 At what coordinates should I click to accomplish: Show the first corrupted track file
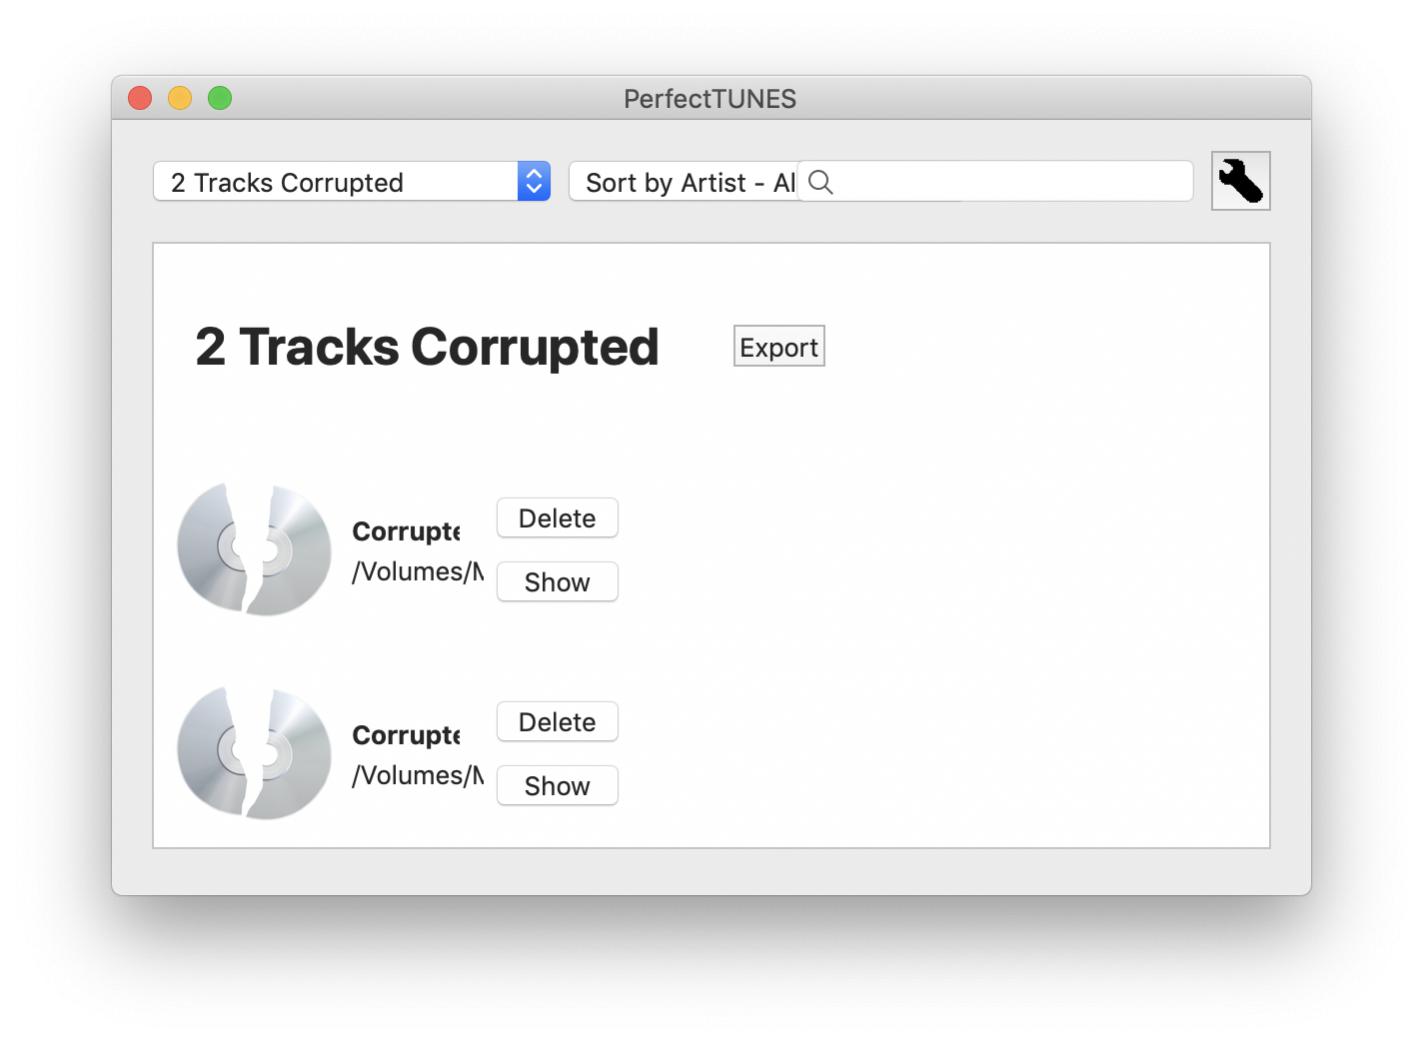557,582
